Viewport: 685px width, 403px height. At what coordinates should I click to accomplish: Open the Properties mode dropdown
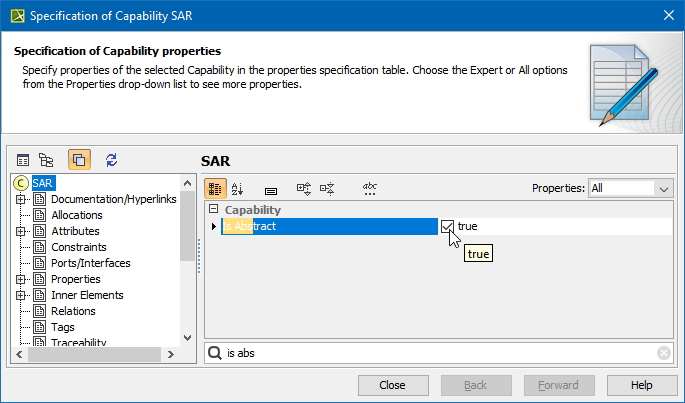point(664,188)
